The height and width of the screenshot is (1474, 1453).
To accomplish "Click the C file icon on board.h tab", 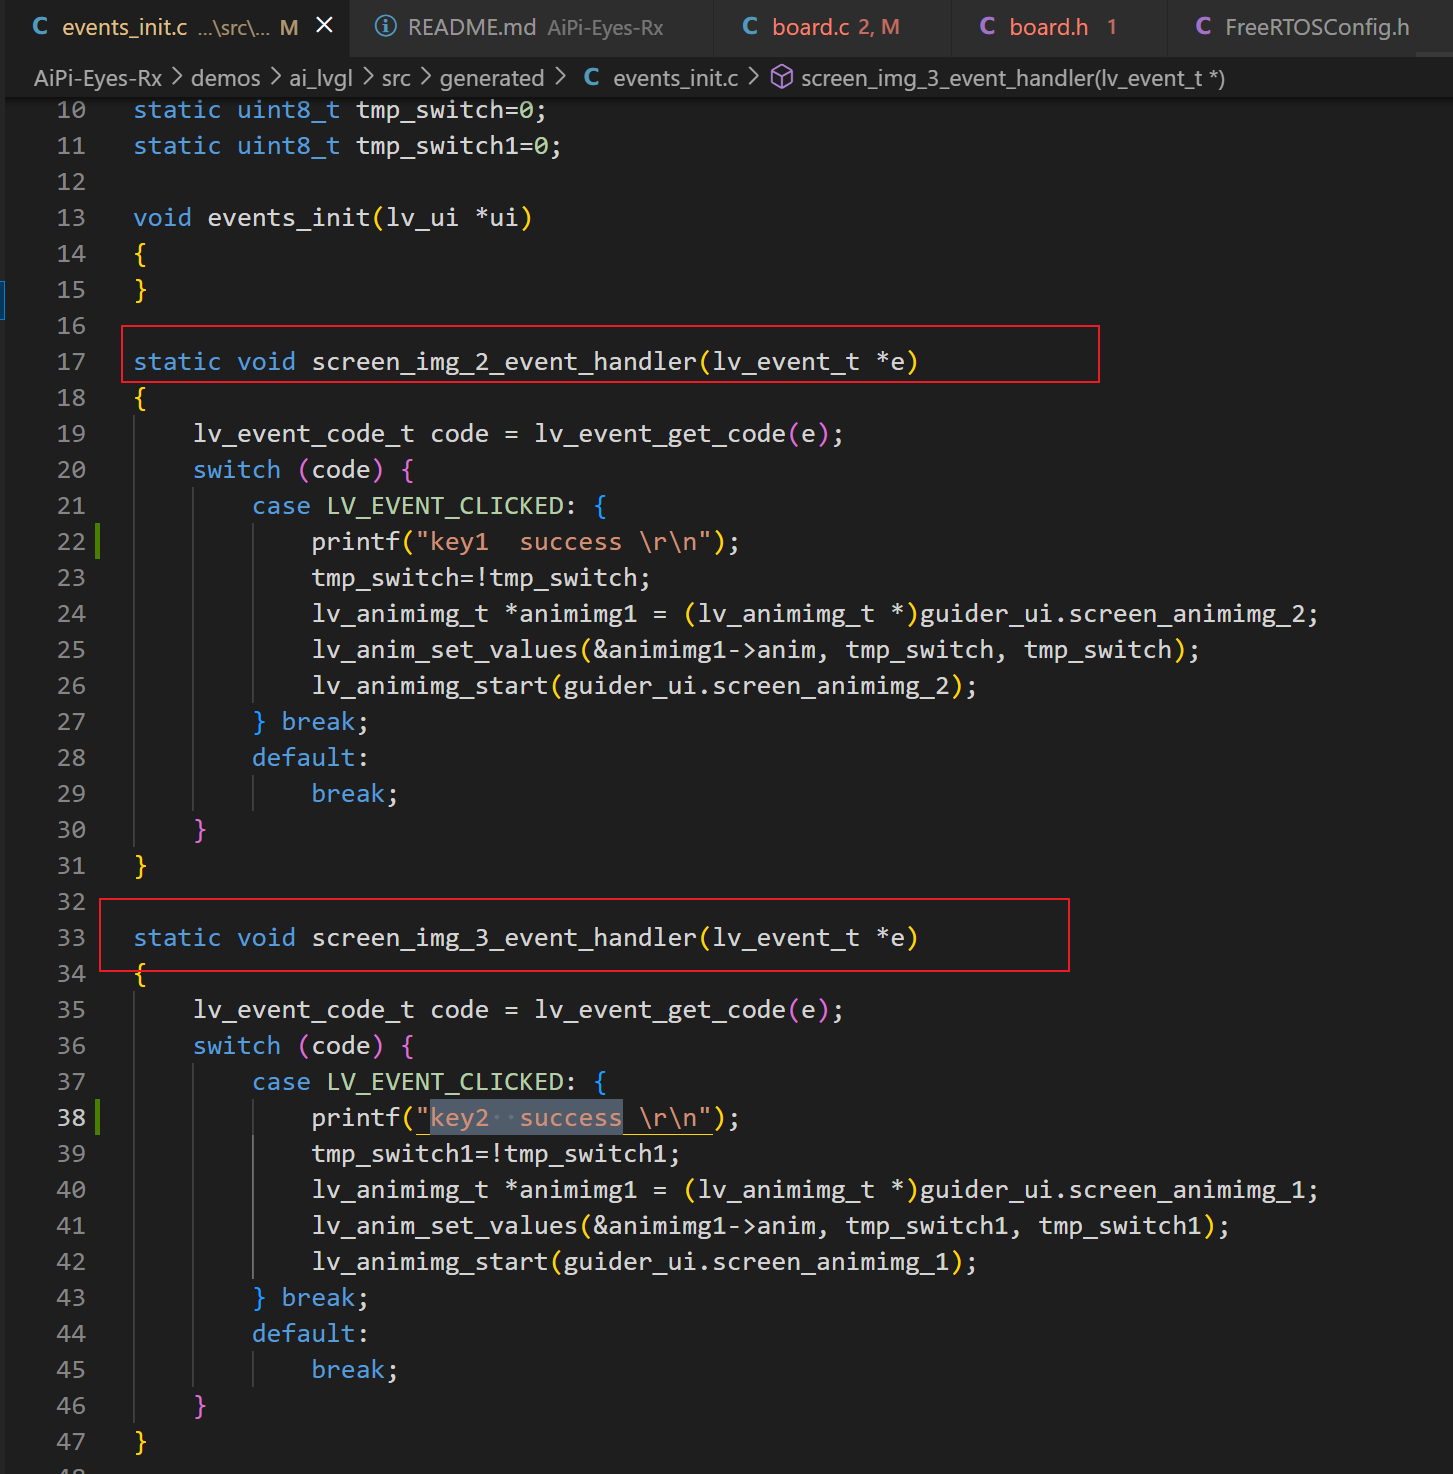I will 987,27.
